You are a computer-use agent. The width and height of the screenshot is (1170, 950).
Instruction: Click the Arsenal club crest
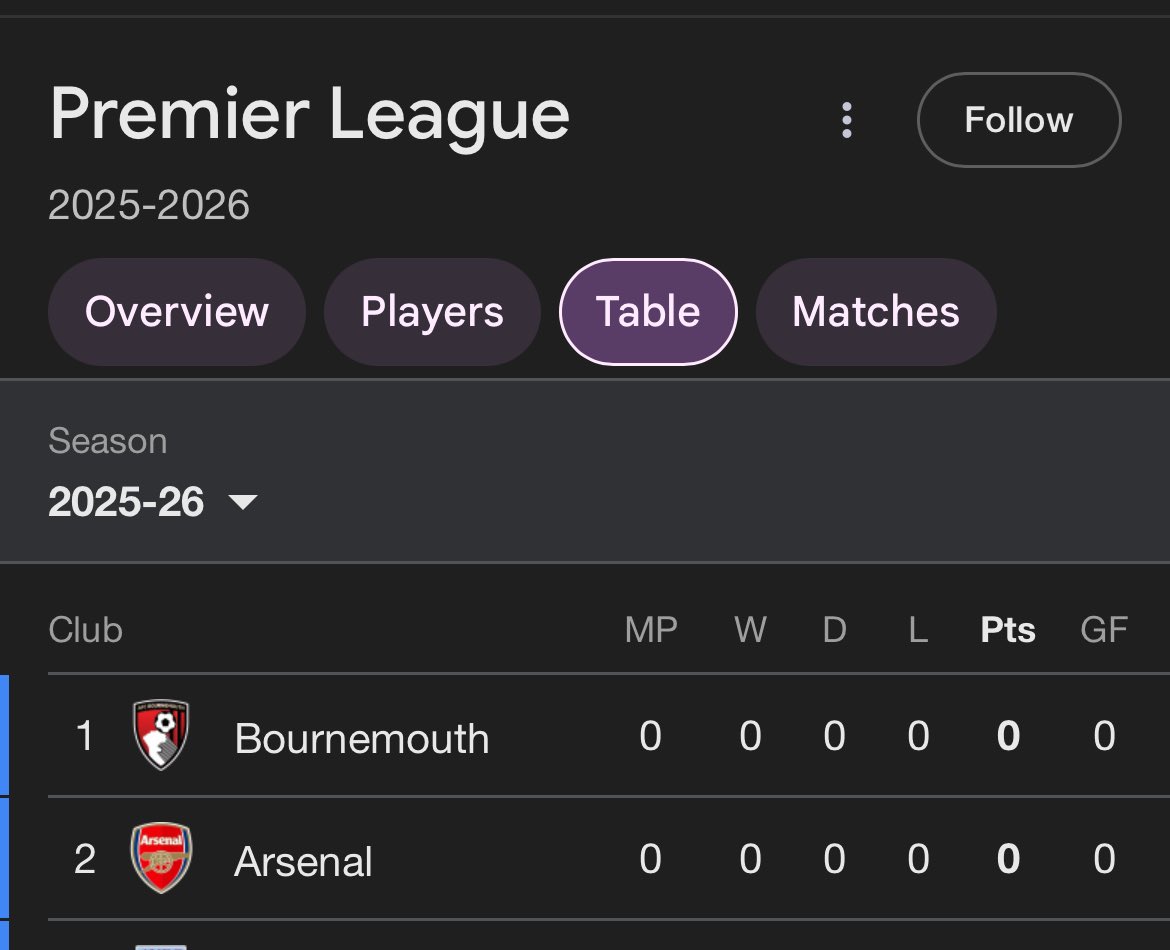pyautogui.click(x=161, y=858)
